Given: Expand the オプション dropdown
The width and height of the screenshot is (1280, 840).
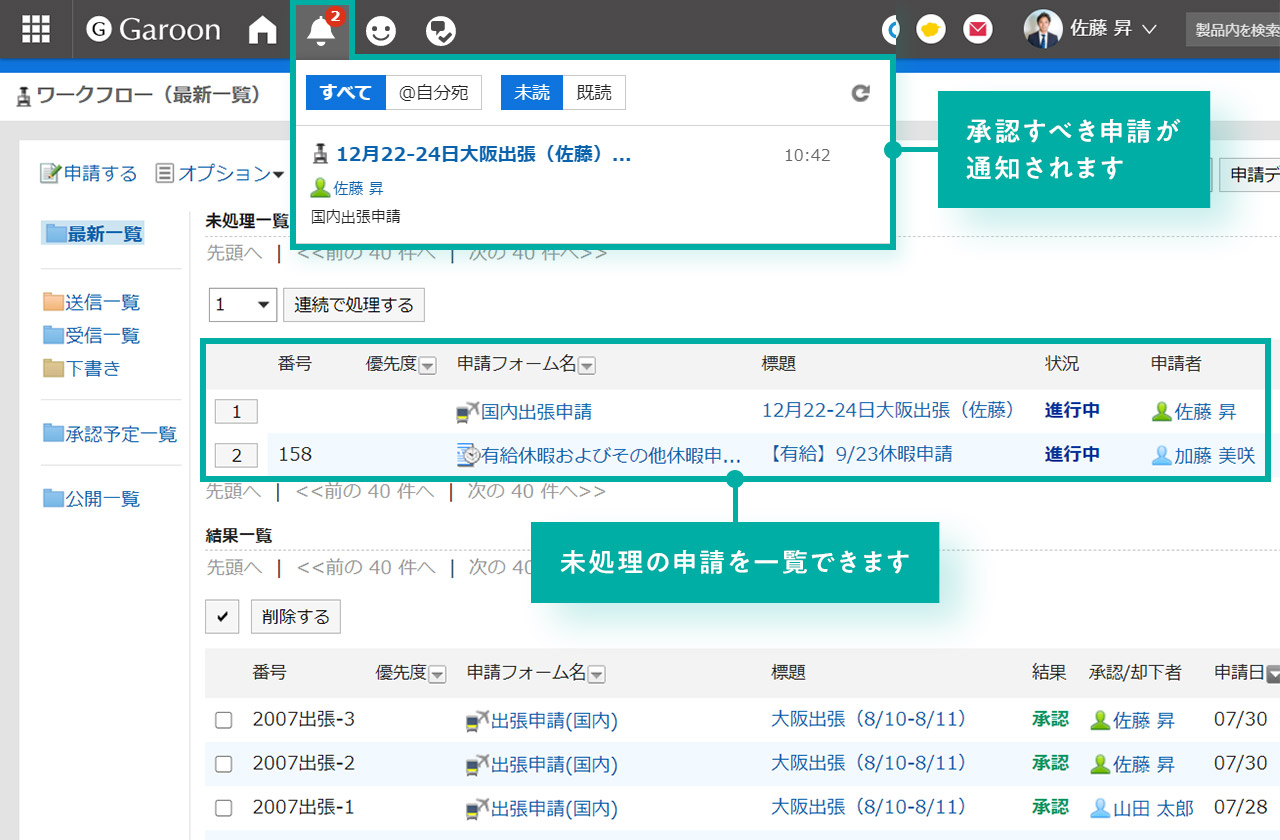Looking at the screenshot, I should [220, 174].
